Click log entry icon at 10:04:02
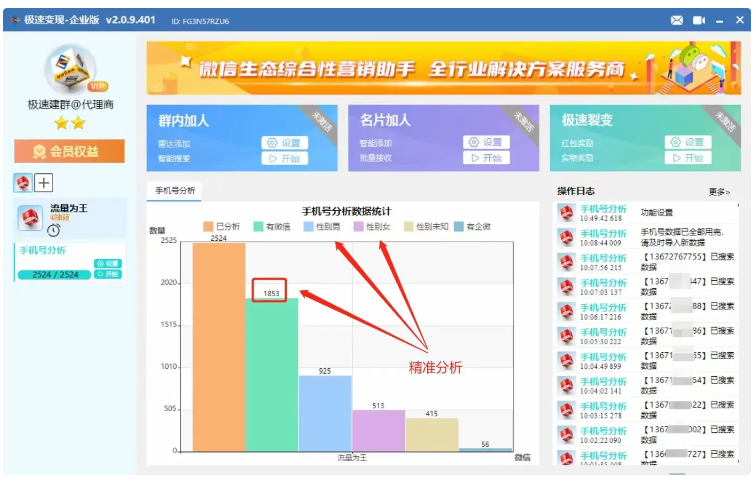 point(567,386)
